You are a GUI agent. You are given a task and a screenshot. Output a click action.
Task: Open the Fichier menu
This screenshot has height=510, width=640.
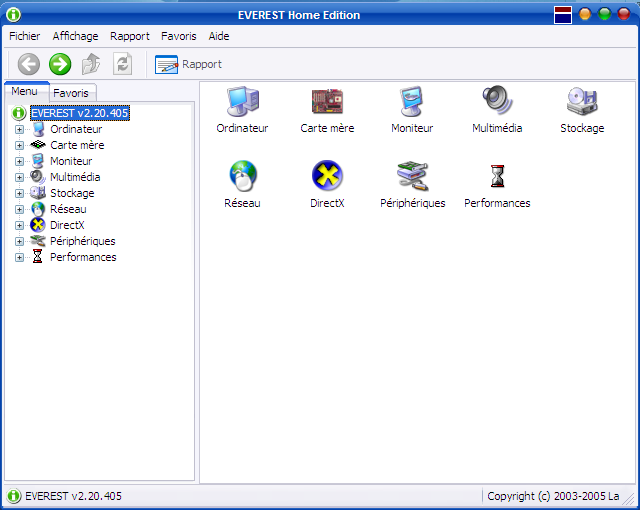click(24, 36)
